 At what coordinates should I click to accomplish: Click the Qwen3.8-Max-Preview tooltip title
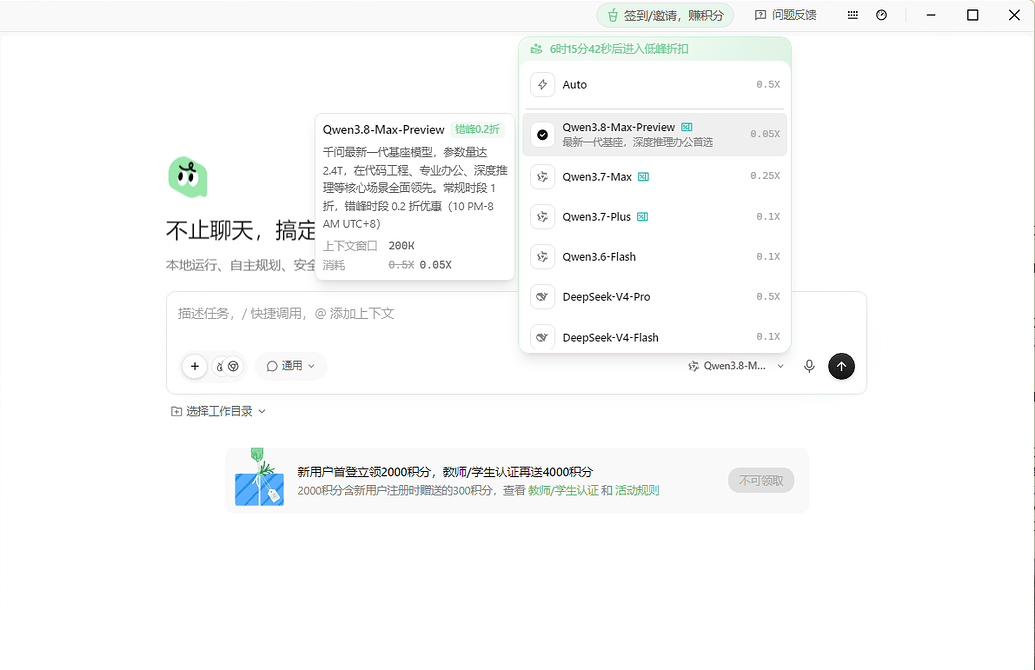pos(384,130)
